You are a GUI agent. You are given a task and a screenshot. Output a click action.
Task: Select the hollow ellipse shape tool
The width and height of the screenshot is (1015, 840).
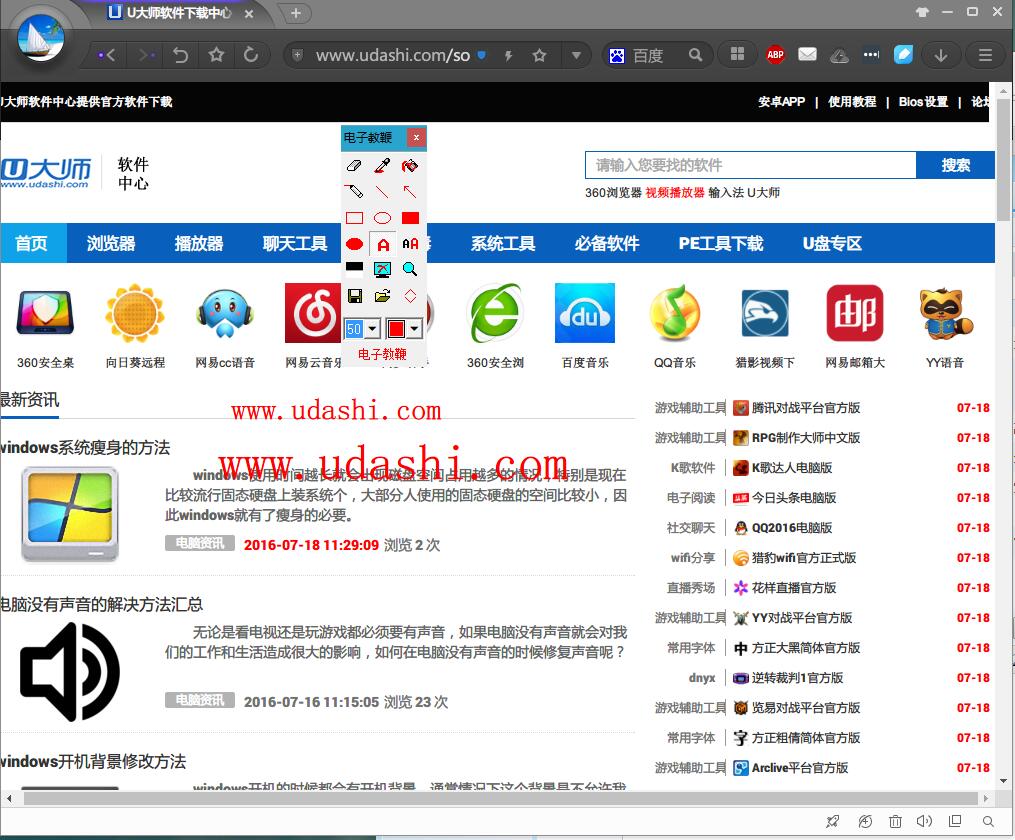[382, 218]
